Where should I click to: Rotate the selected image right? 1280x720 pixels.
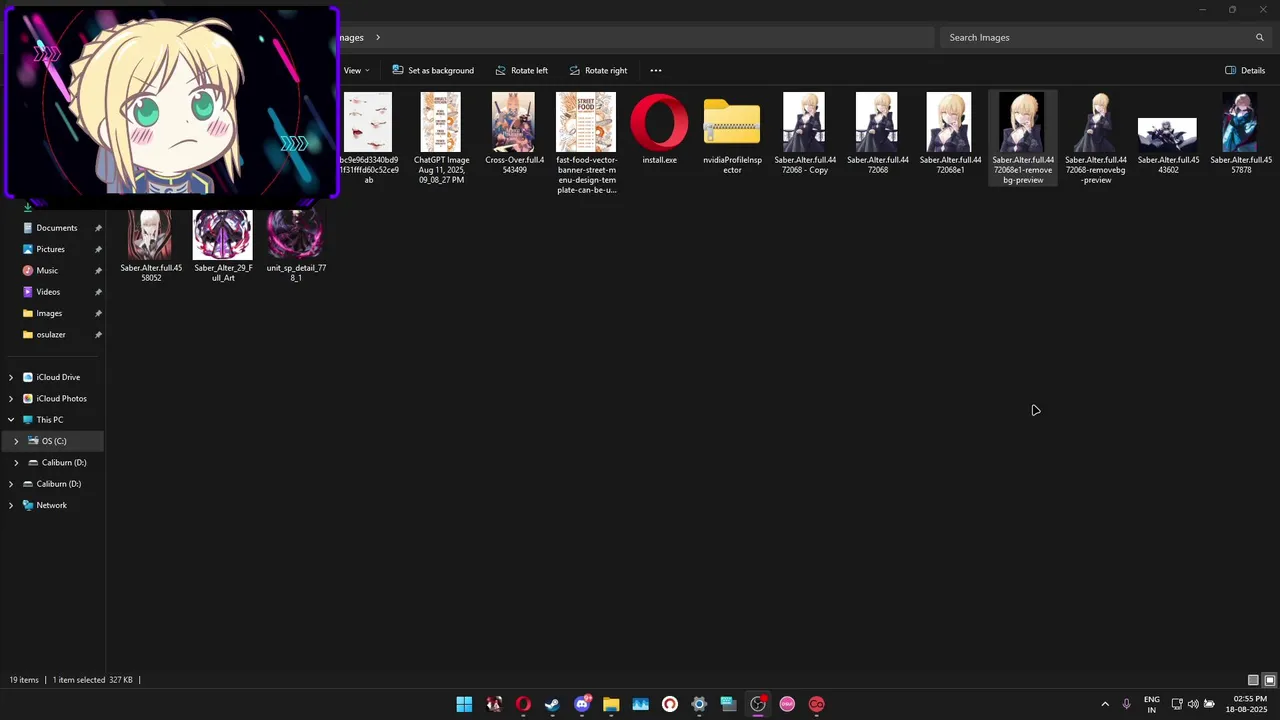coord(598,70)
